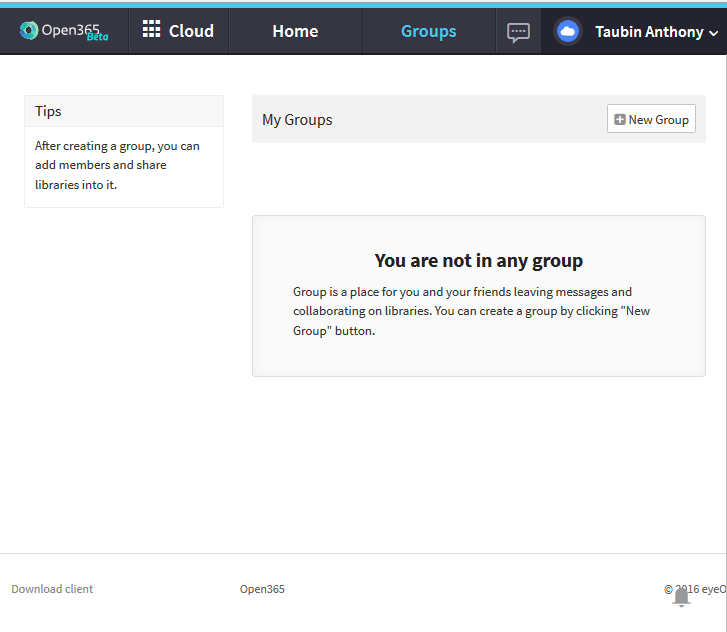Click the 2016 eyeOS copyright text
This screenshot has height=632, width=727.
point(695,589)
